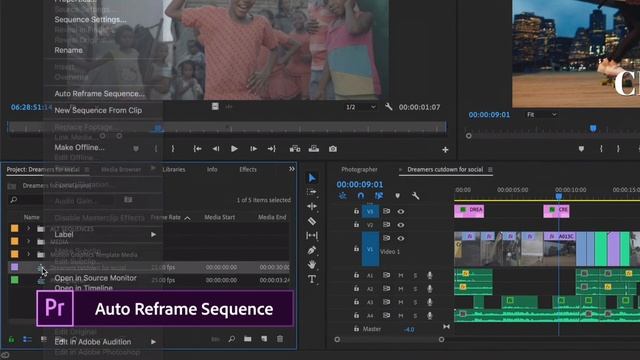Expand the first orange-labeled bin
Image resolution: width=640 pixels, height=360 pixels.
[29, 229]
